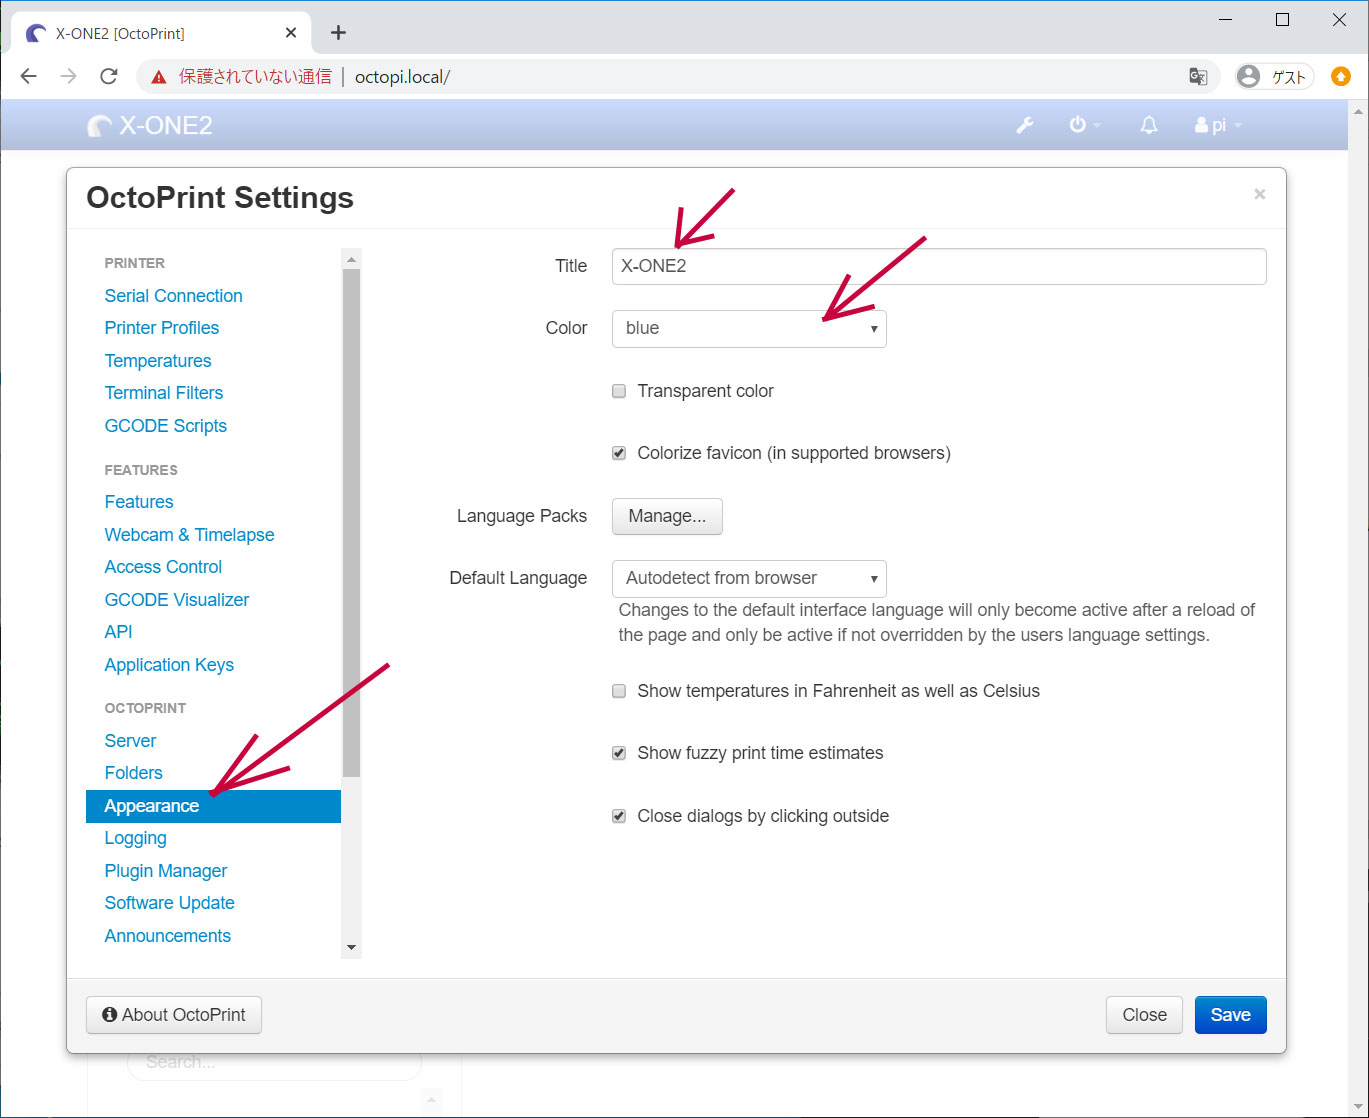The width and height of the screenshot is (1369, 1118).
Task: Click the browser back arrow
Action: [x=29, y=76]
